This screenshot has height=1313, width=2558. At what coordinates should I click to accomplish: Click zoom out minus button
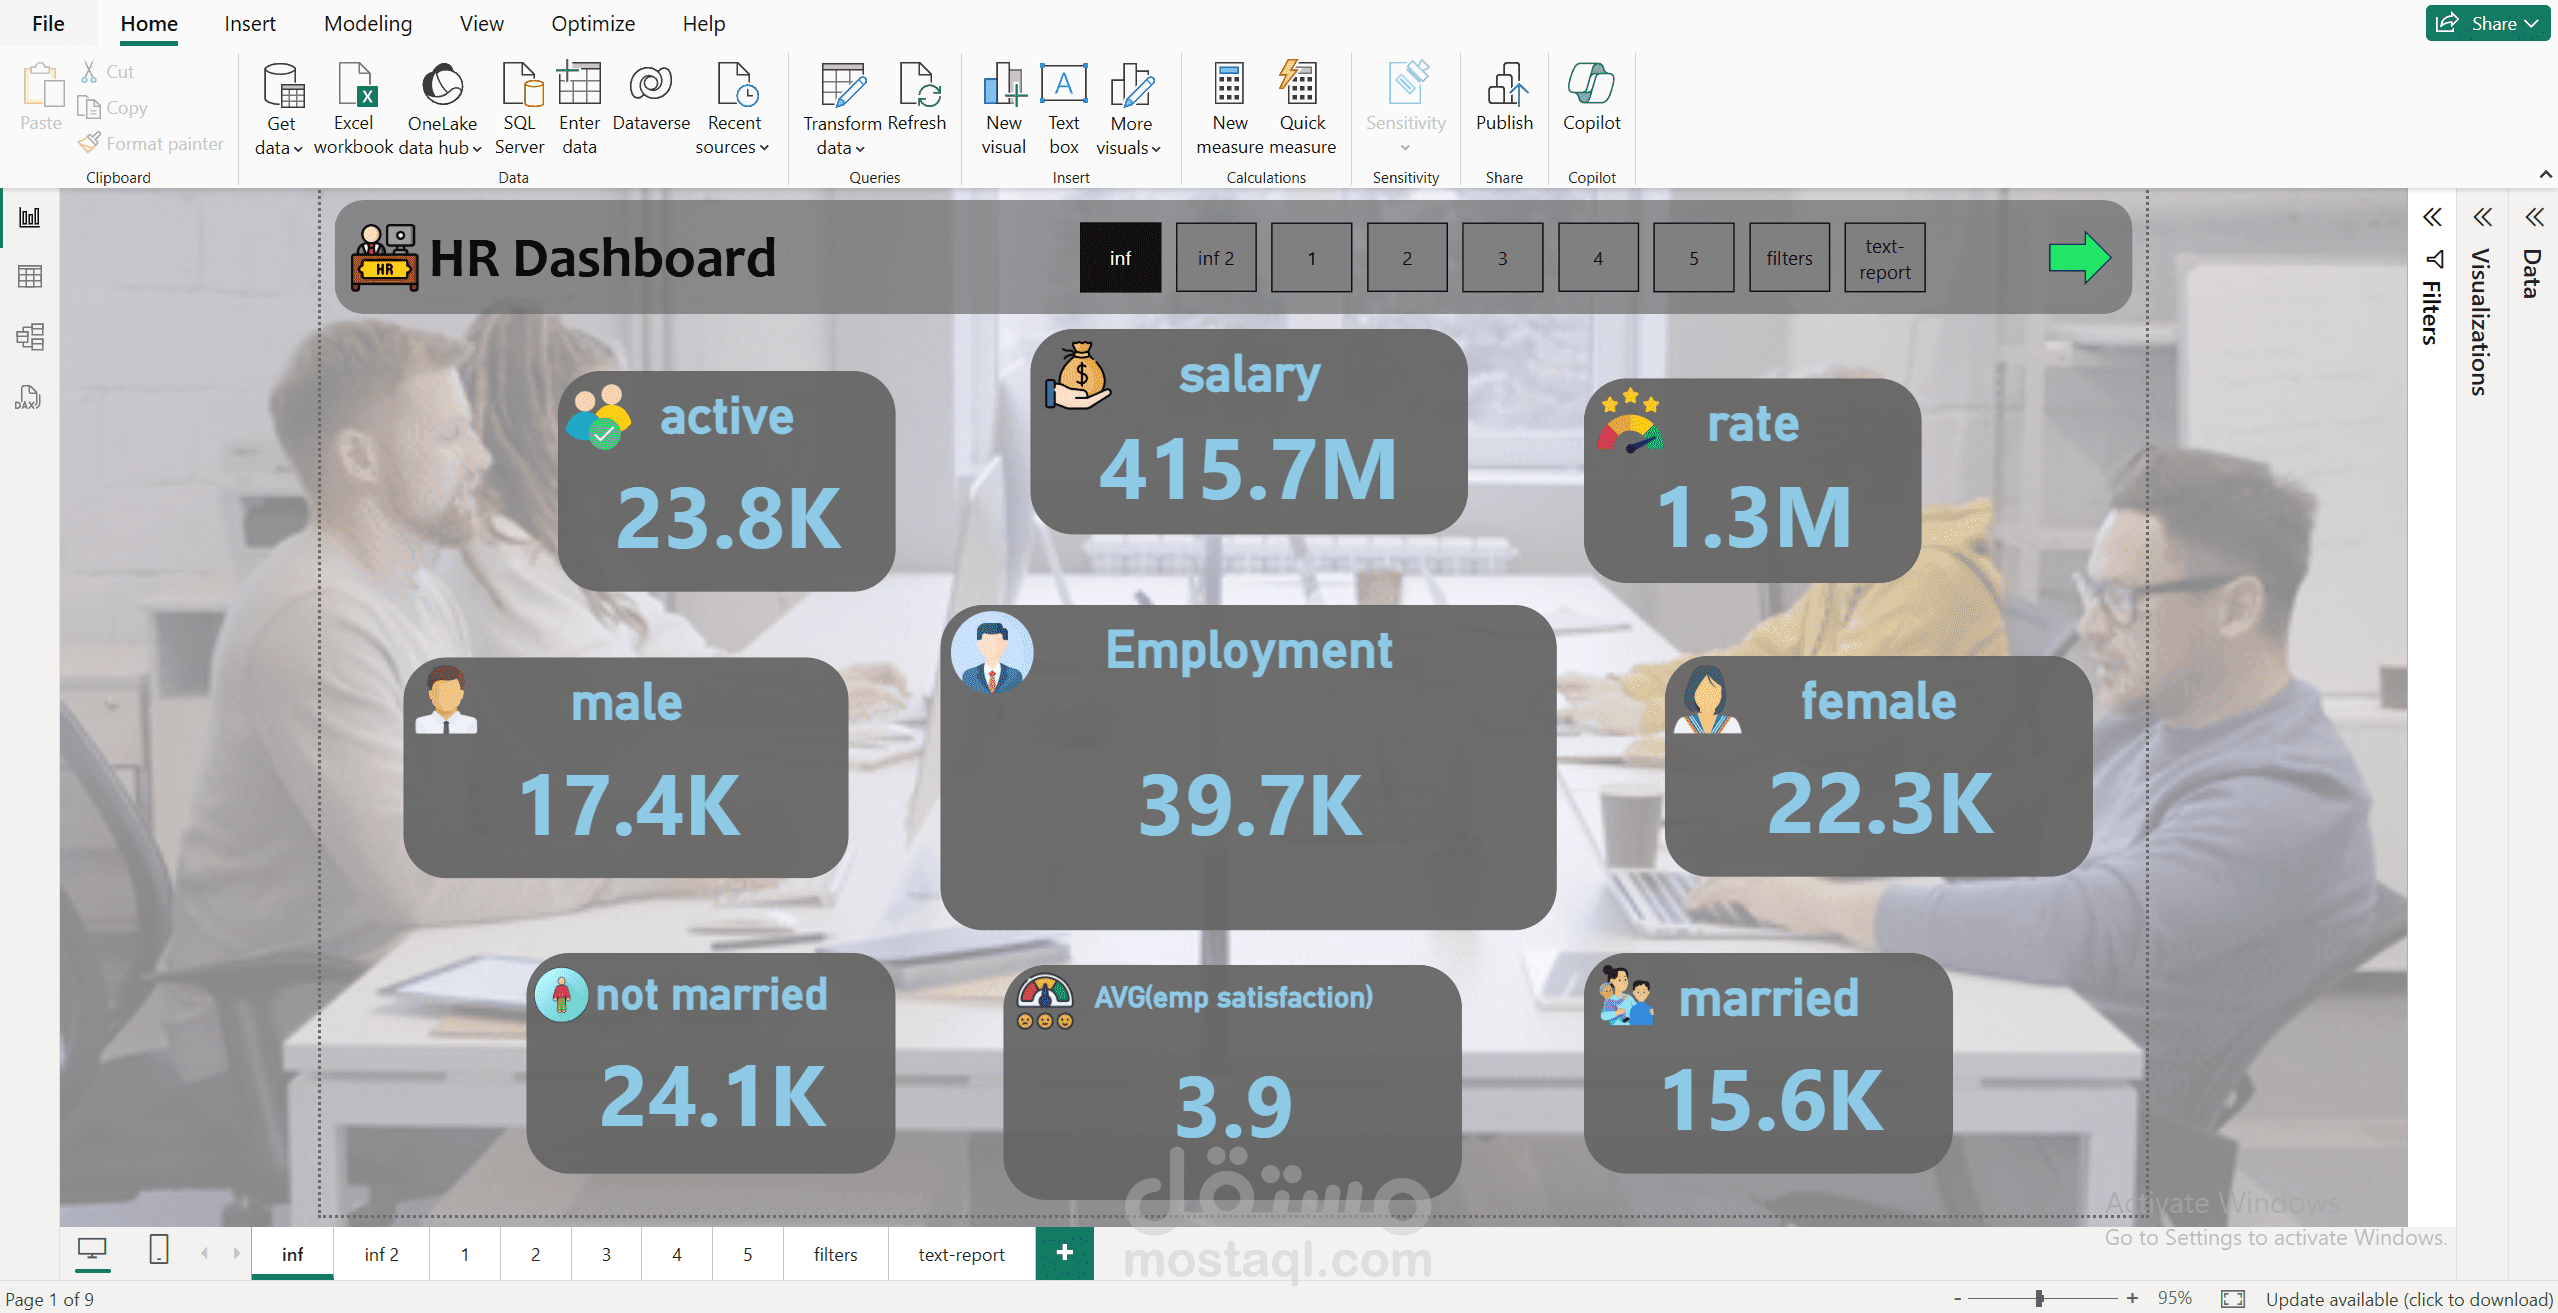(1957, 1298)
